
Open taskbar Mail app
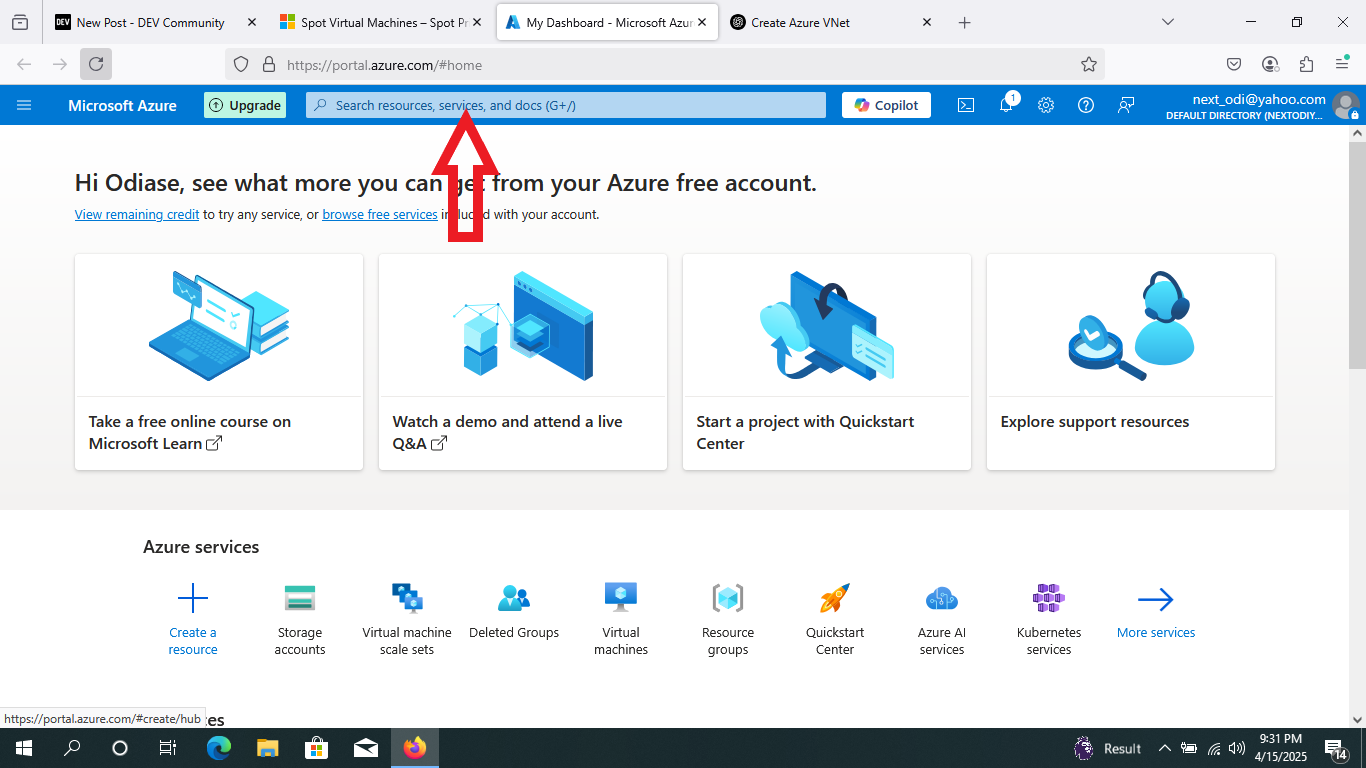coord(365,748)
